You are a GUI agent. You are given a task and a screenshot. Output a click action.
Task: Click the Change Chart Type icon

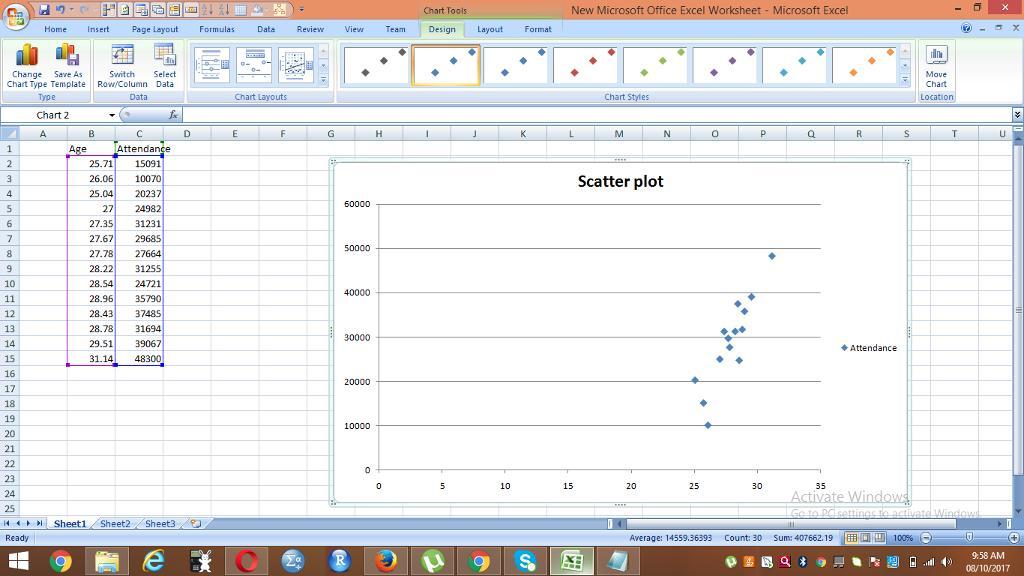click(26, 65)
